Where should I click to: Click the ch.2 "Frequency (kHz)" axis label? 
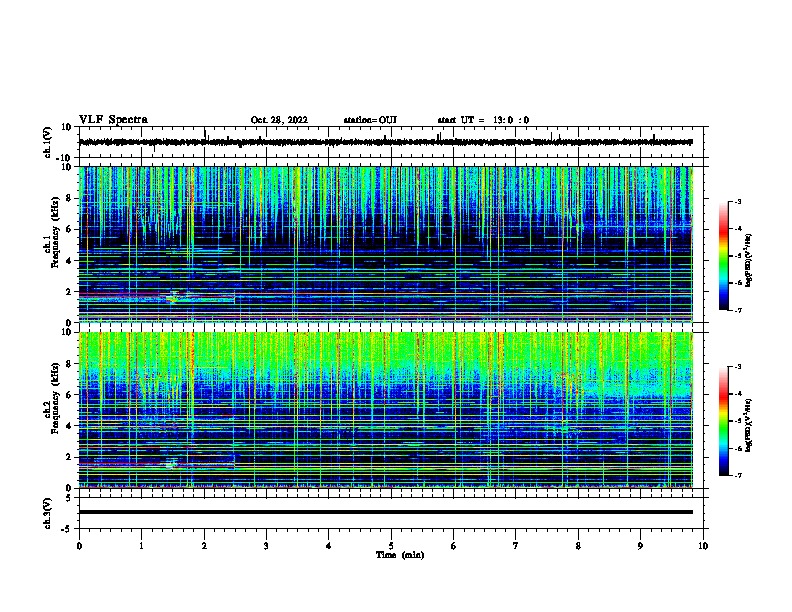pos(55,398)
